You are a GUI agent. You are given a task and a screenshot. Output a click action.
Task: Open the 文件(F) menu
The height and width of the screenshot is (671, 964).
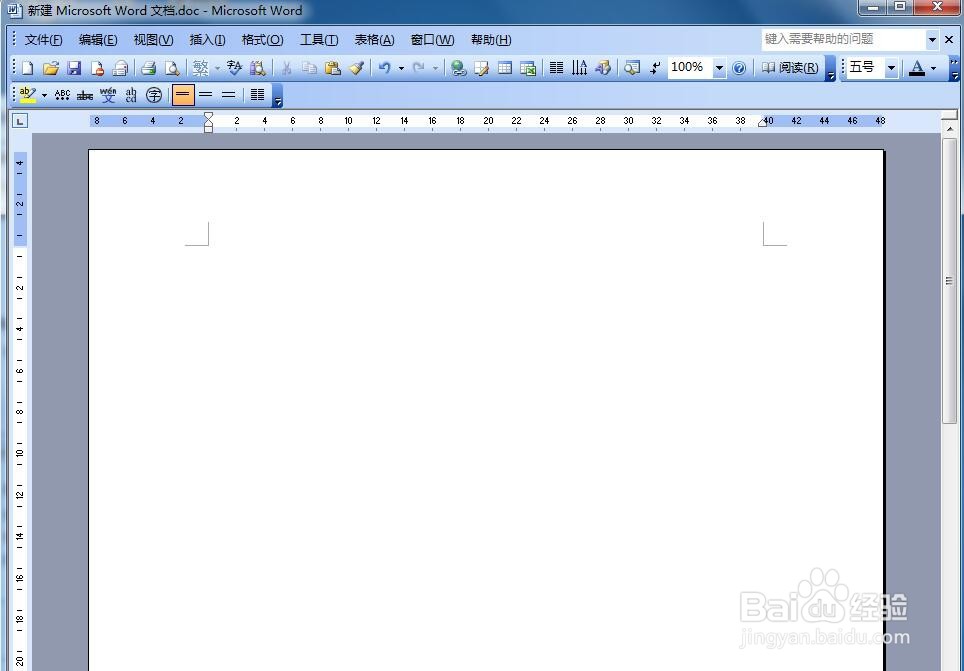pos(43,40)
